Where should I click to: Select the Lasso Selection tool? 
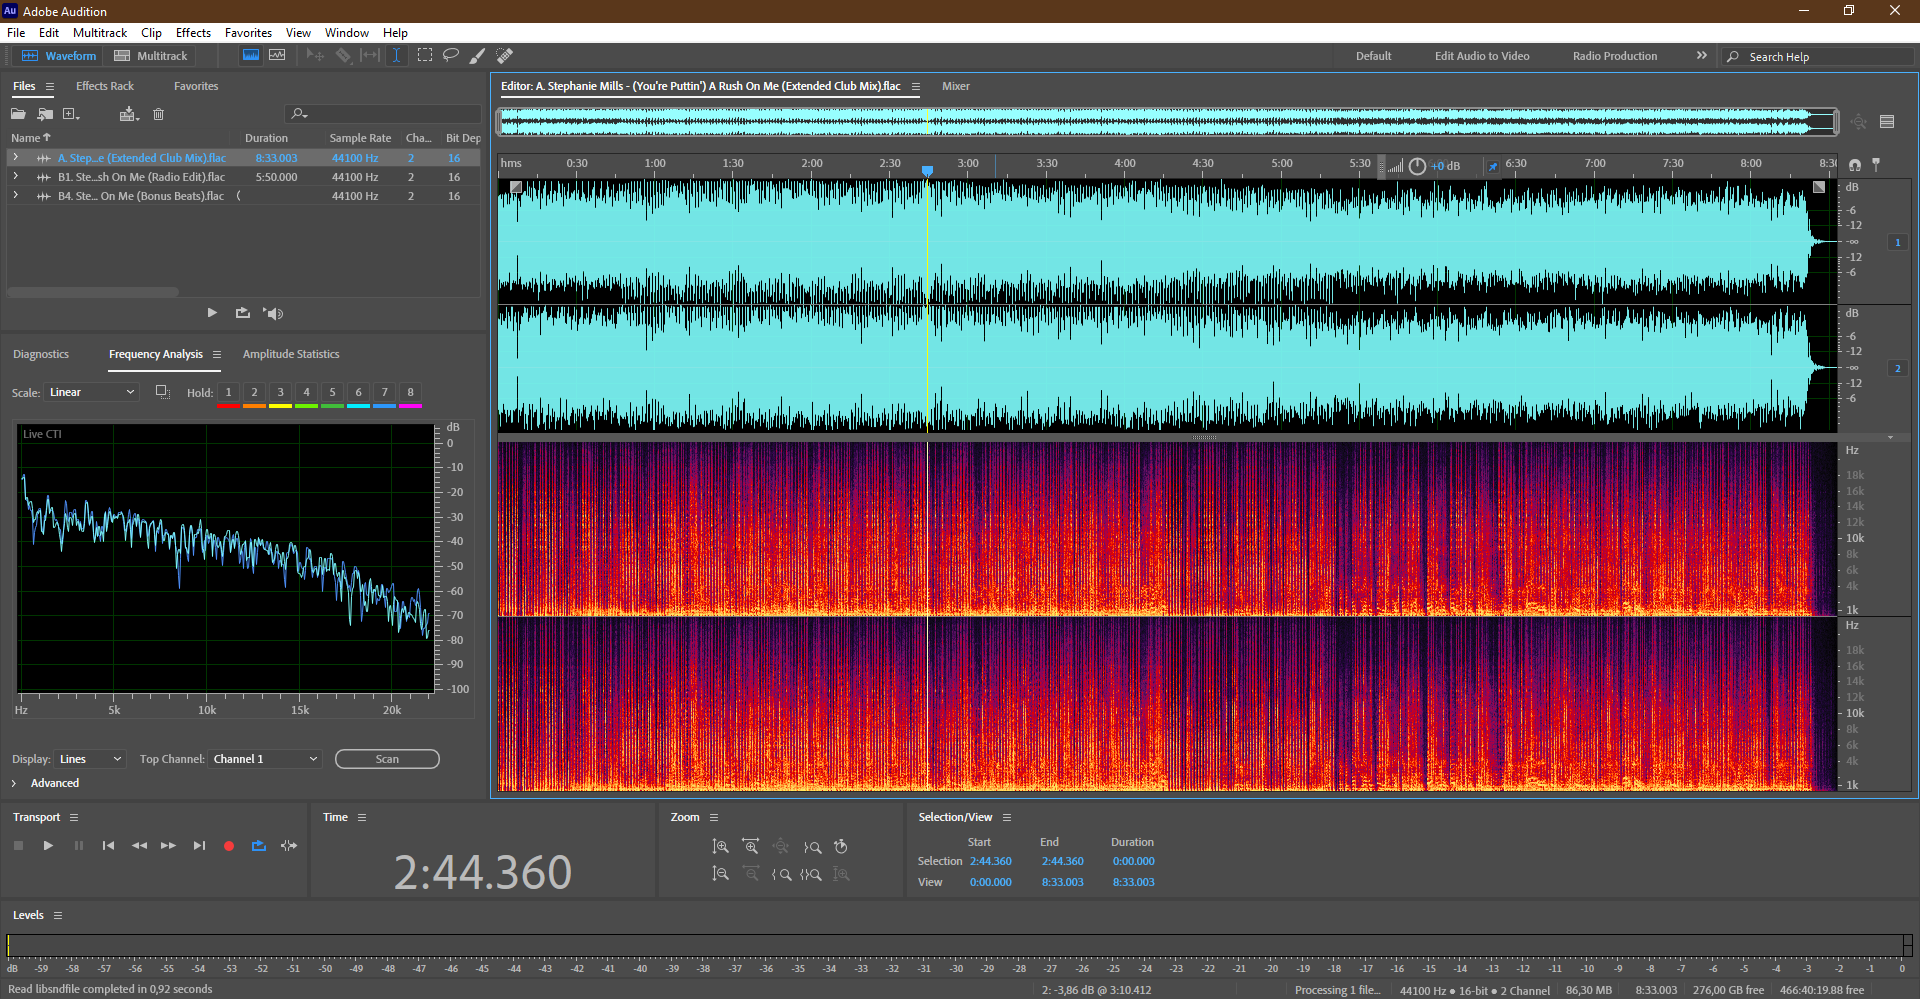point(451,56)
